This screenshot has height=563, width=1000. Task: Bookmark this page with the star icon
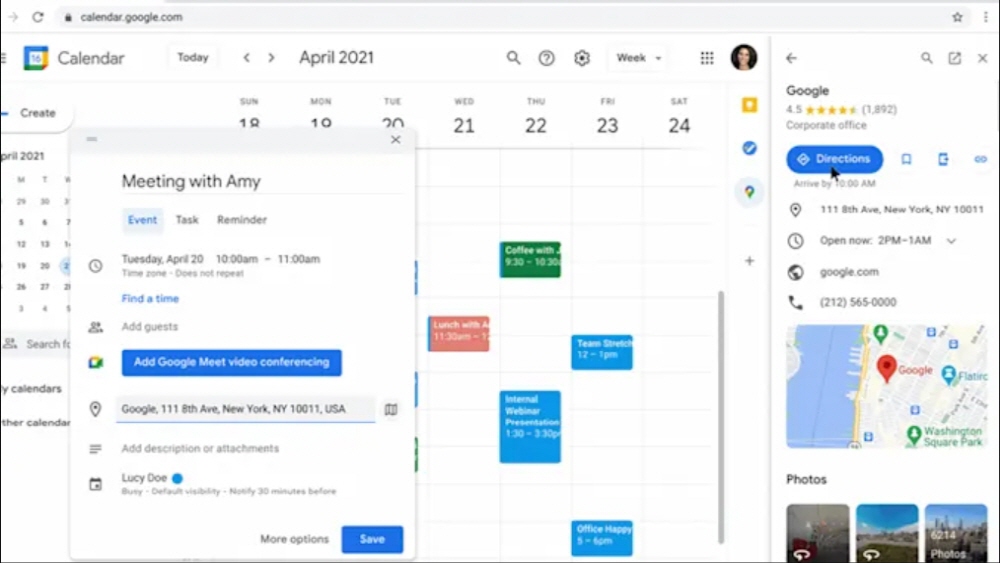pyautogui.click(x=957, y=17)
